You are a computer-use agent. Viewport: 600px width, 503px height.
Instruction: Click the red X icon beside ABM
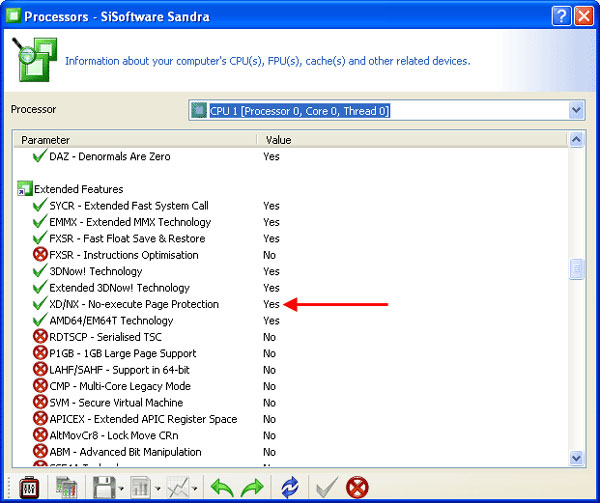click(40, 452)
